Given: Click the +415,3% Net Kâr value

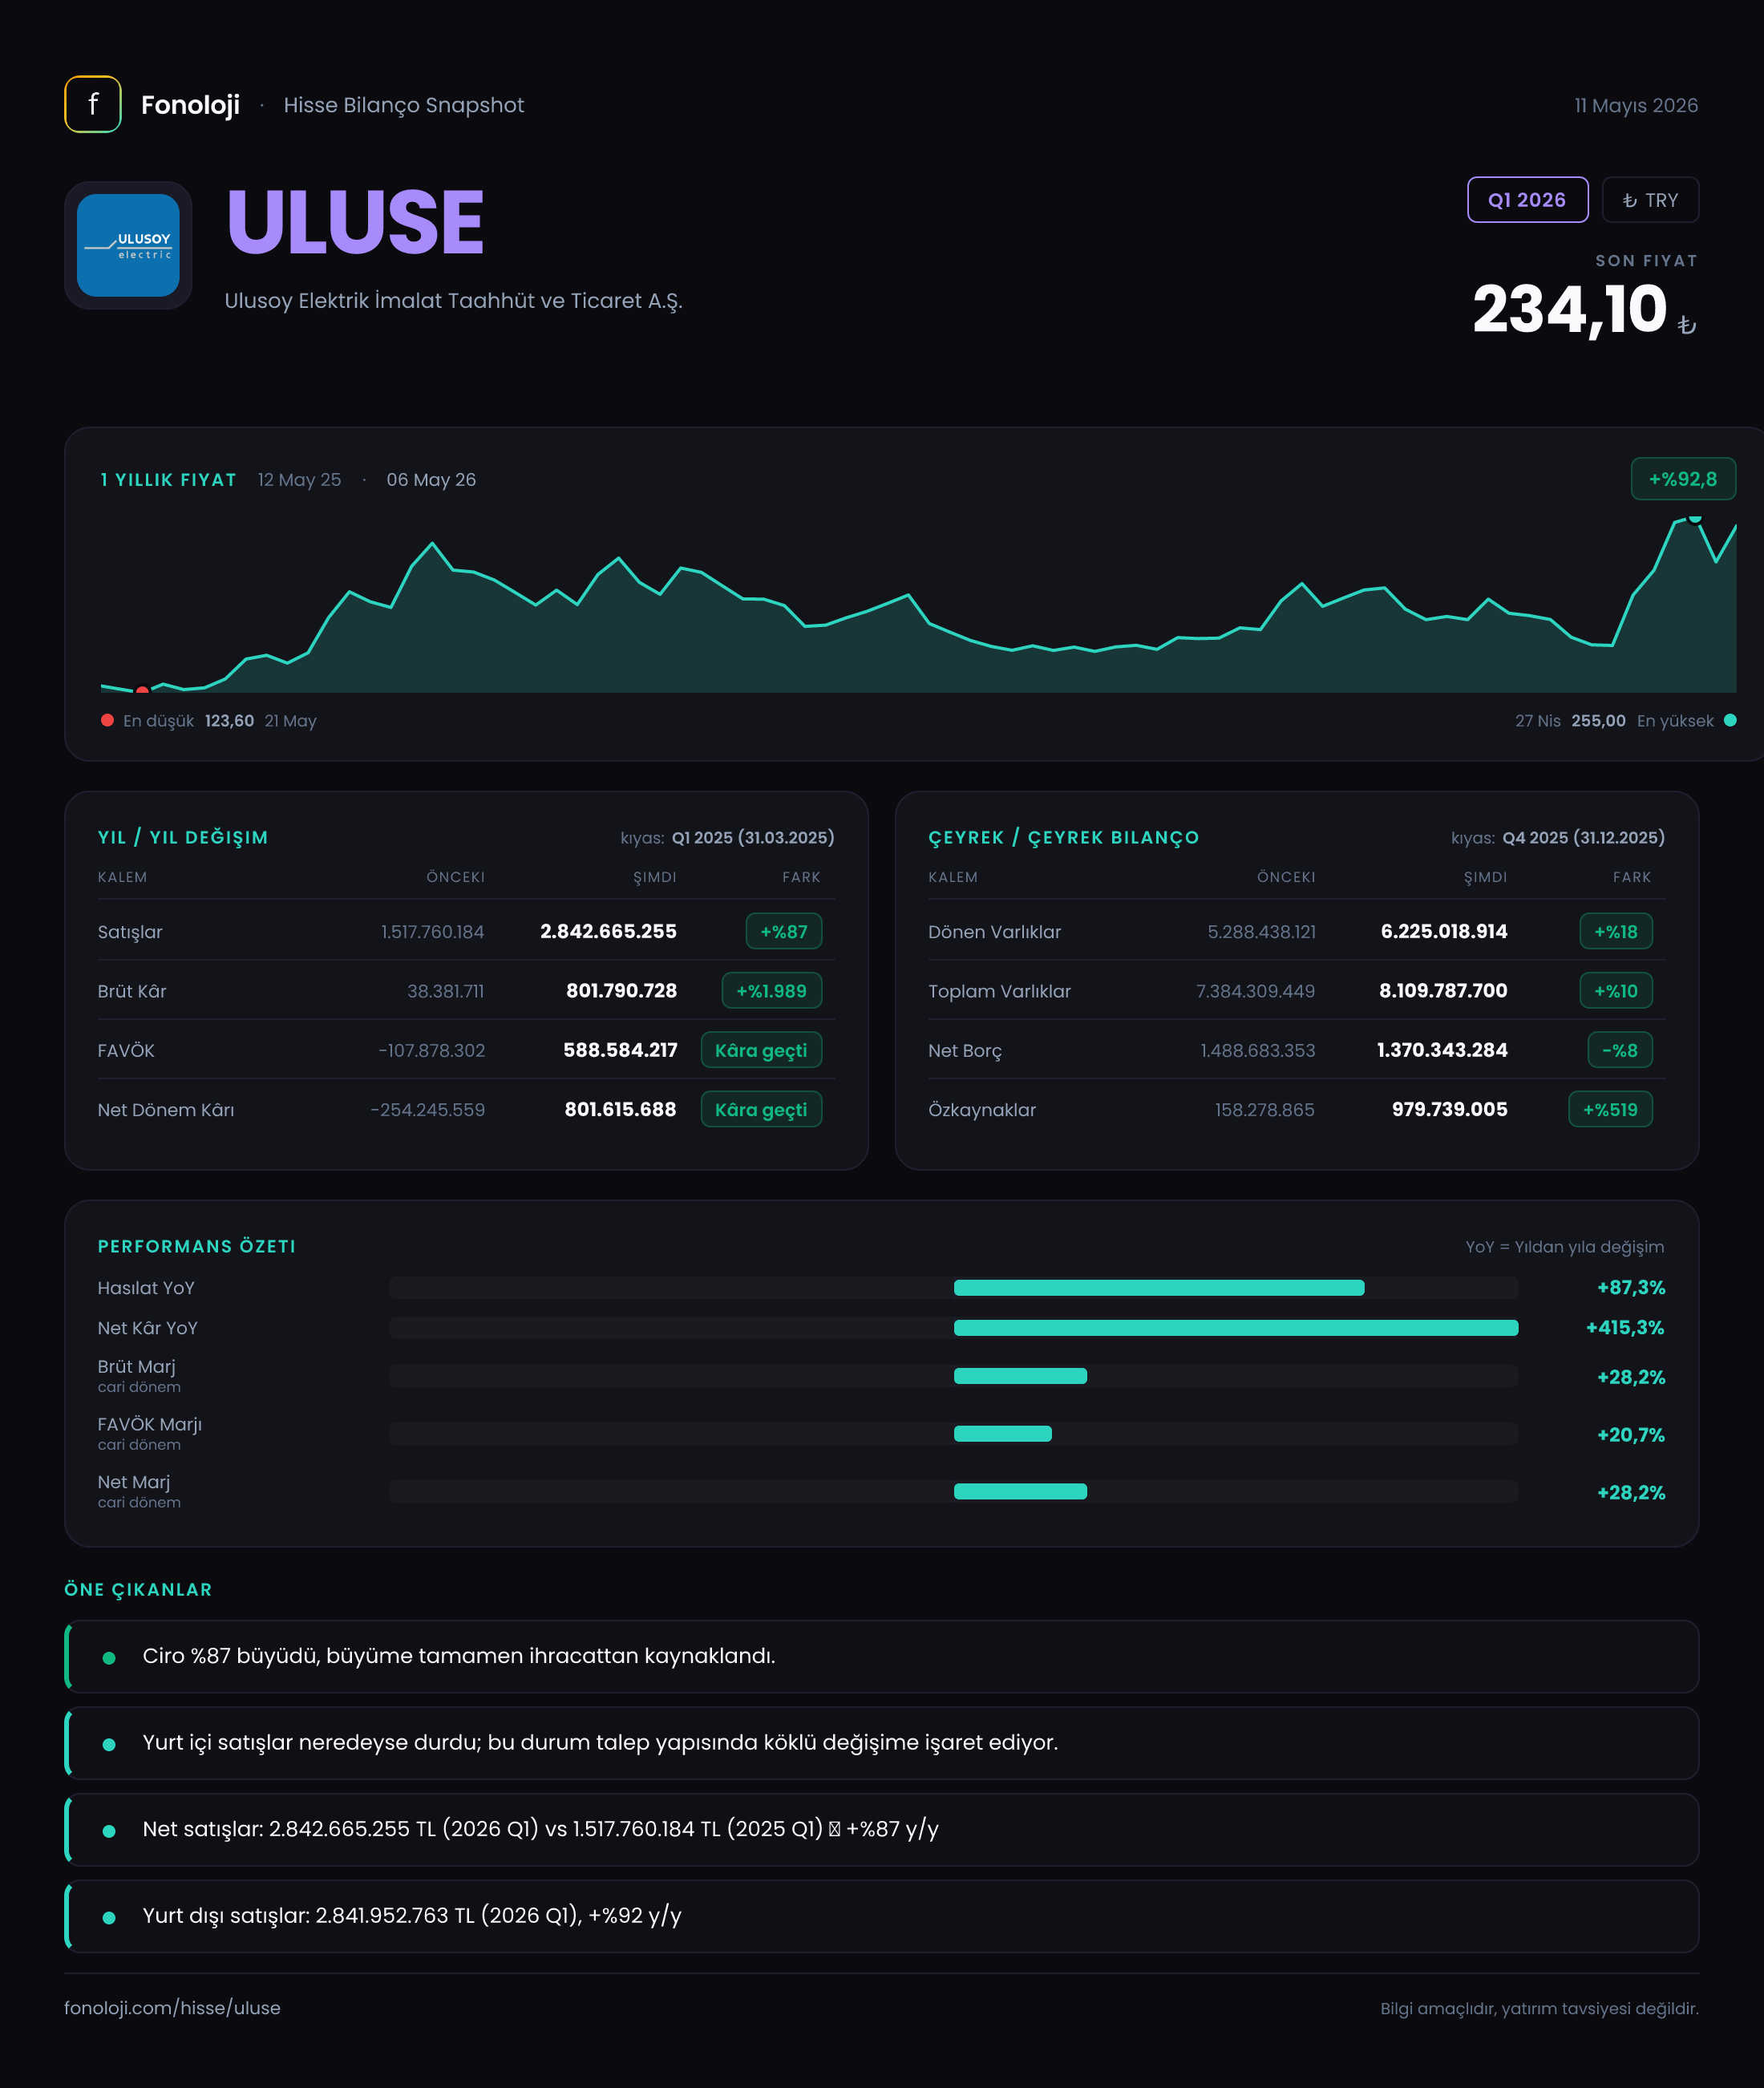Looking at the screenshot, I should 1625,1328.
